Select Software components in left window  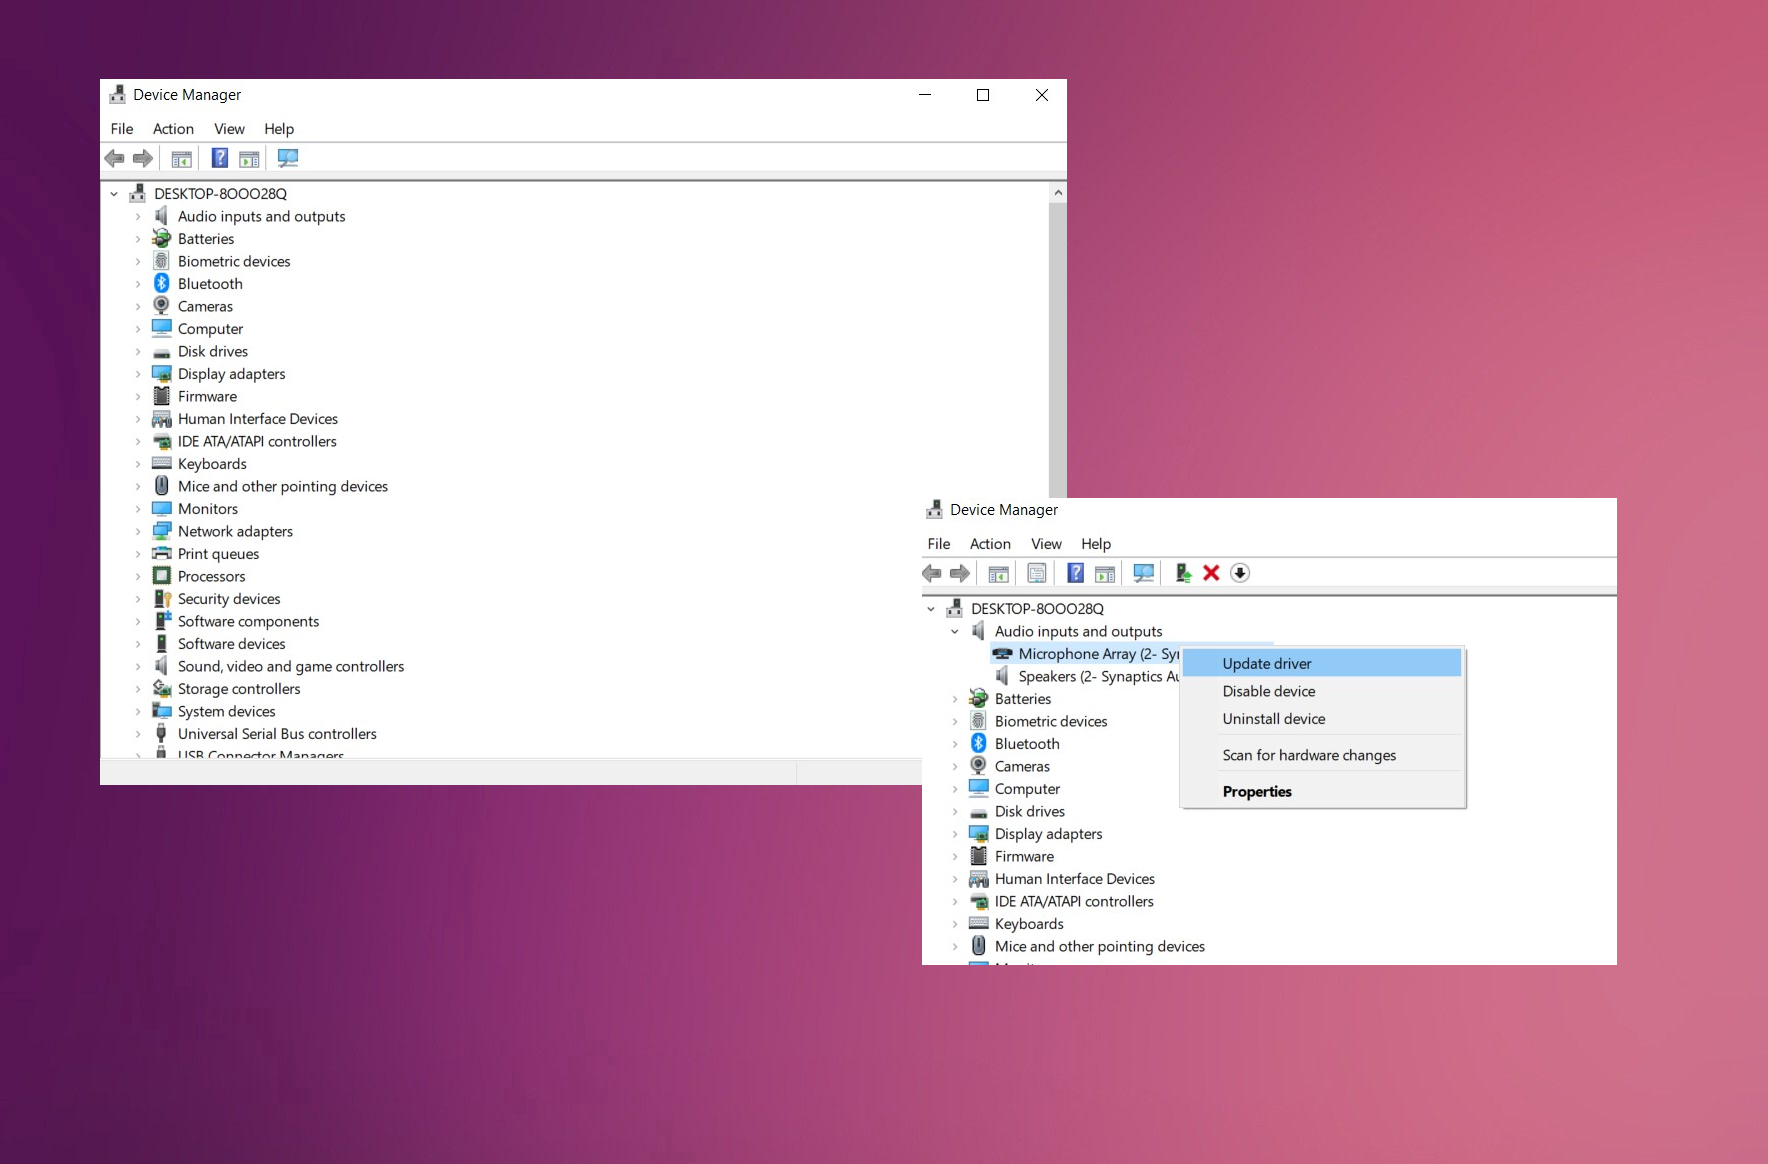tap(249, 621)
